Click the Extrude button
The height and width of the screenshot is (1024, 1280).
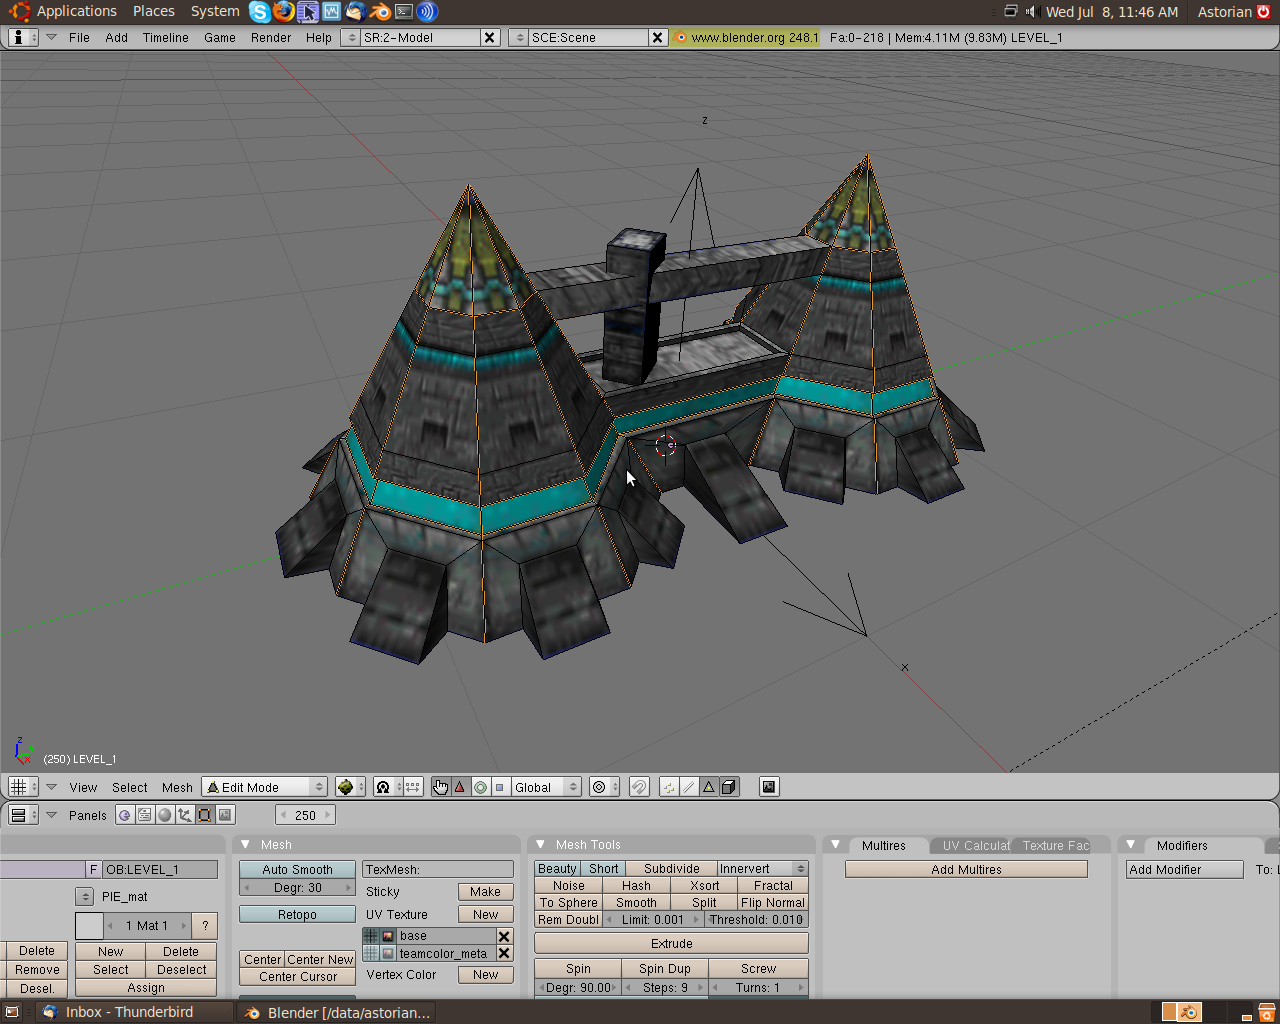pos(671,944)
